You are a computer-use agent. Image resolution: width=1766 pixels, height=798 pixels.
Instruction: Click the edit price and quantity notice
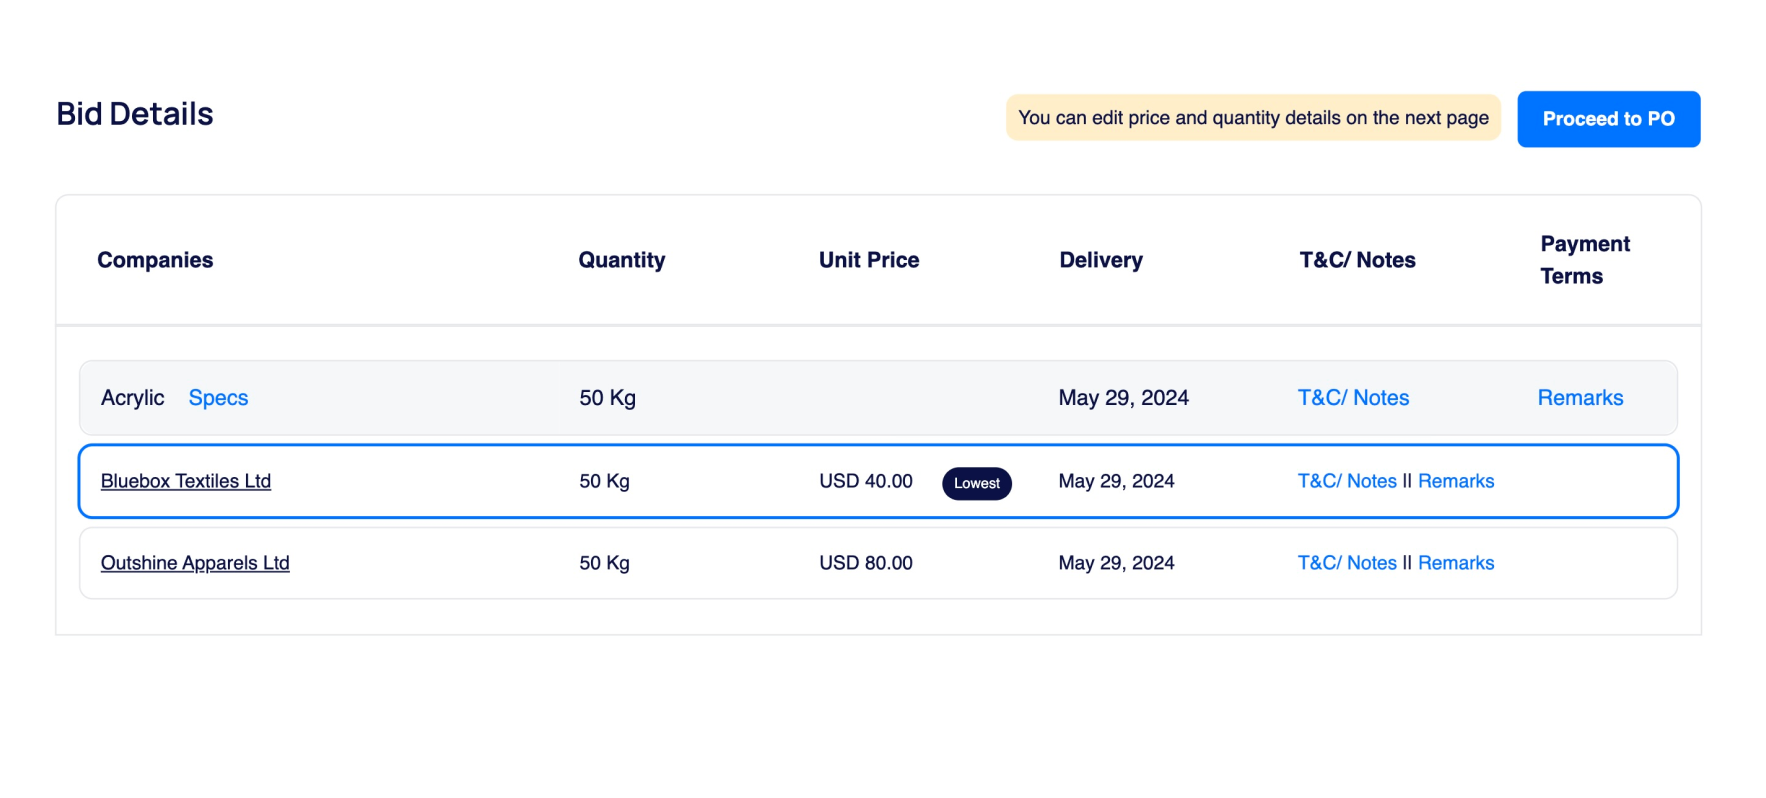coord(1253,118)
